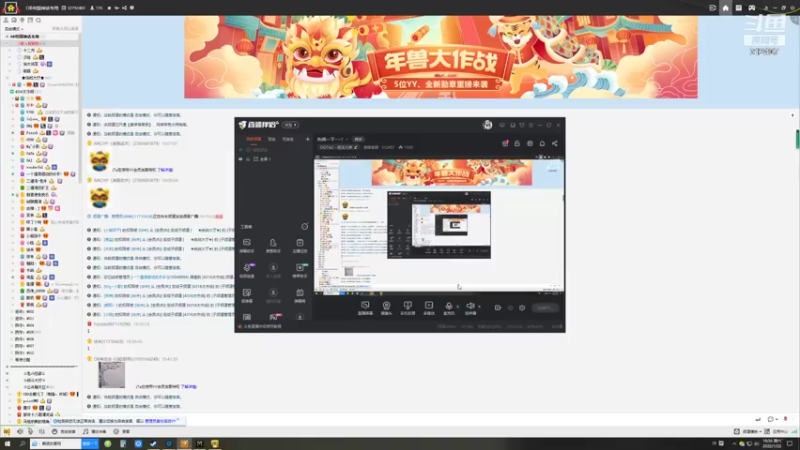
Task: Favorite the channel with the star icon
Action: 109,8
